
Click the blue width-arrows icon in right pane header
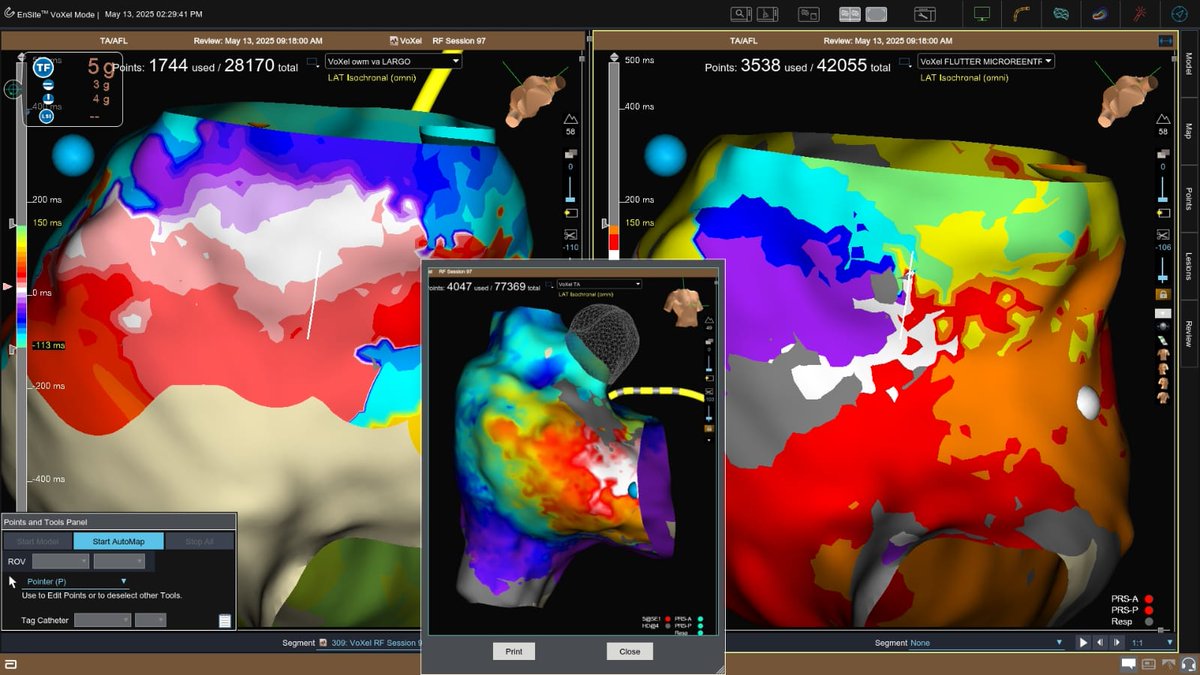coord(1166,40)
